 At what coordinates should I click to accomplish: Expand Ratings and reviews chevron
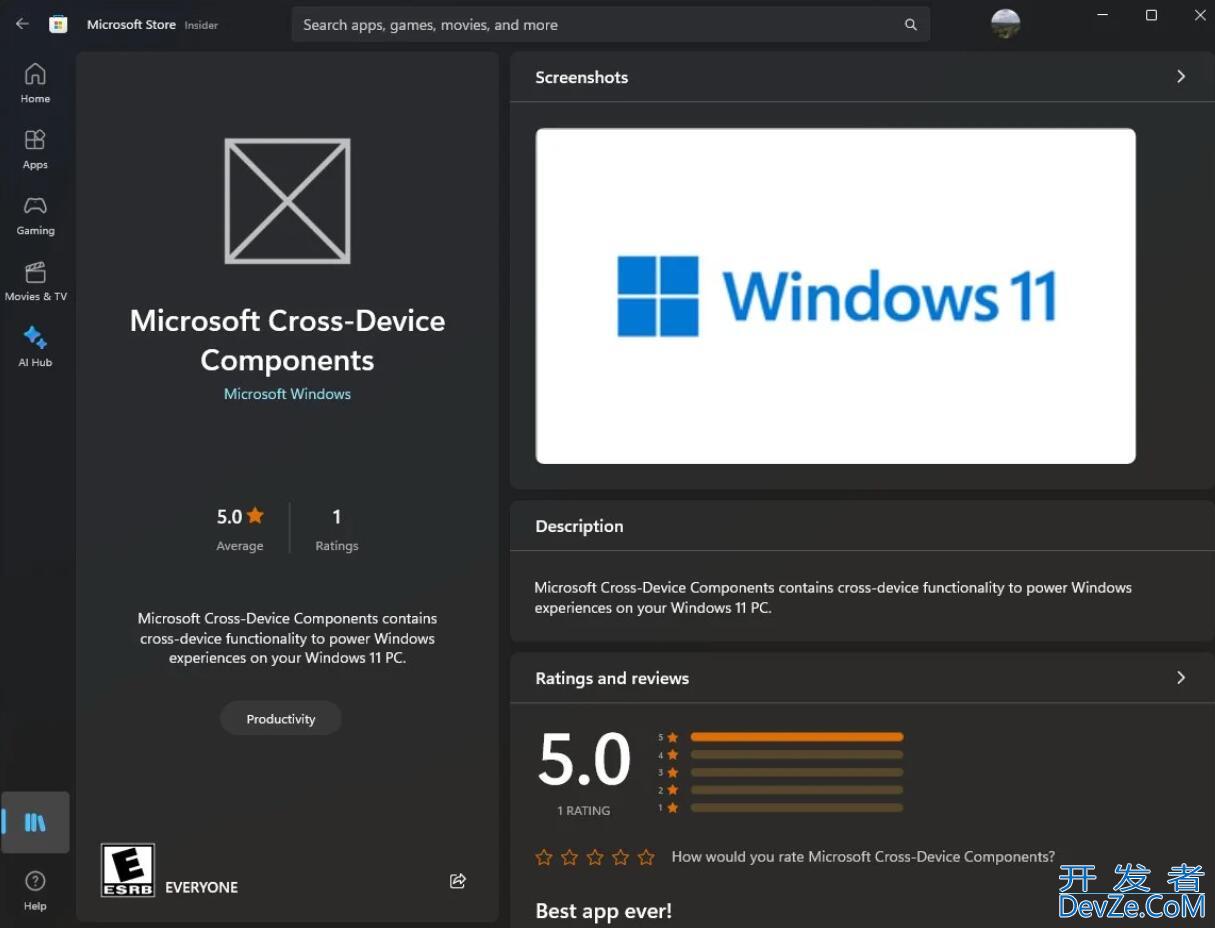click(1181, 678)
